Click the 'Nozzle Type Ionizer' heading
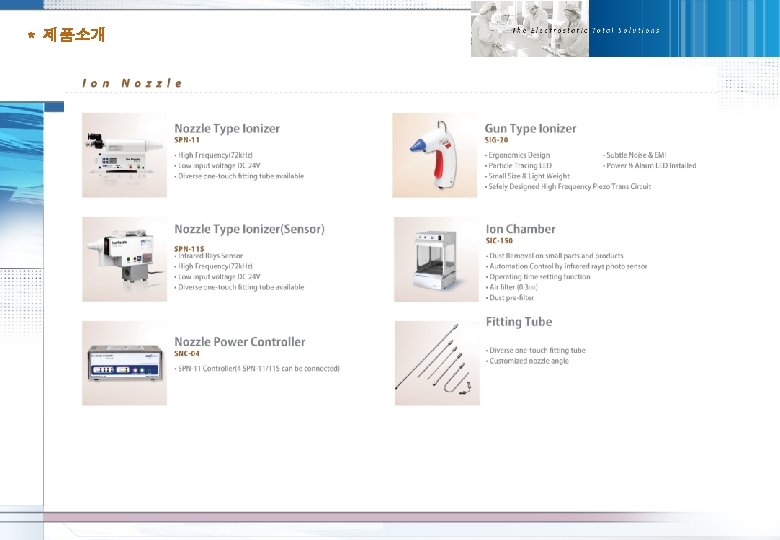This screenshot has width=780, height=540. (x=227, y=128)
